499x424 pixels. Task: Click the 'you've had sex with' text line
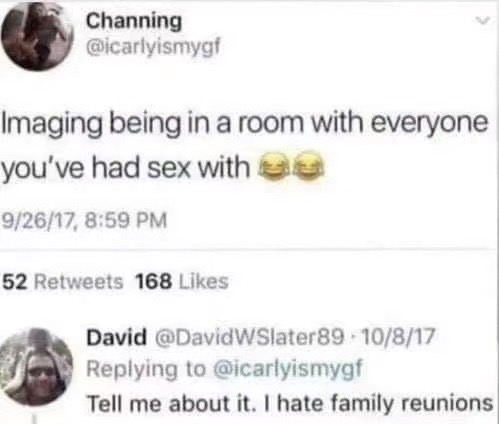pyautogui.click(x=125, y=167)
